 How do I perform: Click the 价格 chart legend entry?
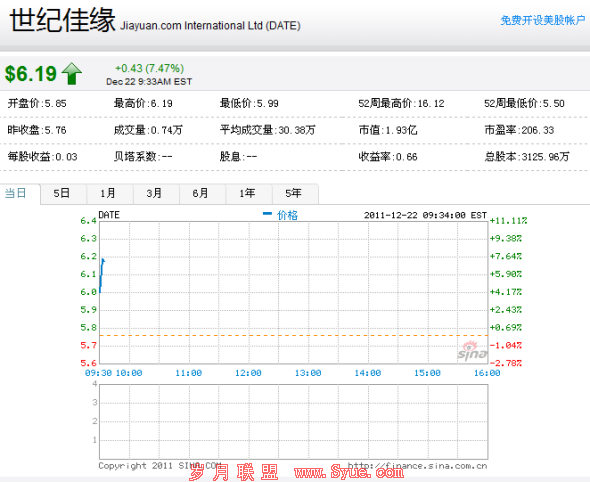pyautogui.click(x=280, y=215)
